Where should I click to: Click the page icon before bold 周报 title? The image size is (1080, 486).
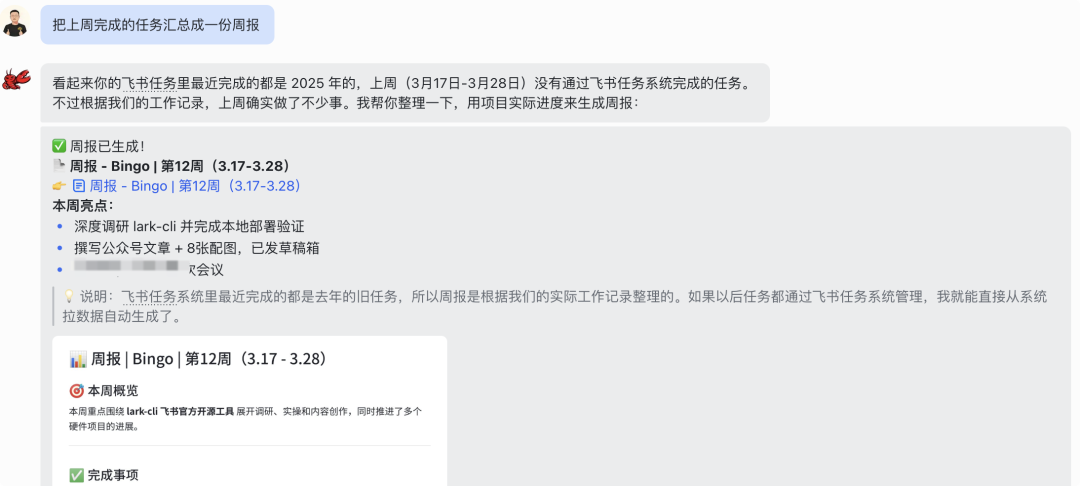[58, 166]
